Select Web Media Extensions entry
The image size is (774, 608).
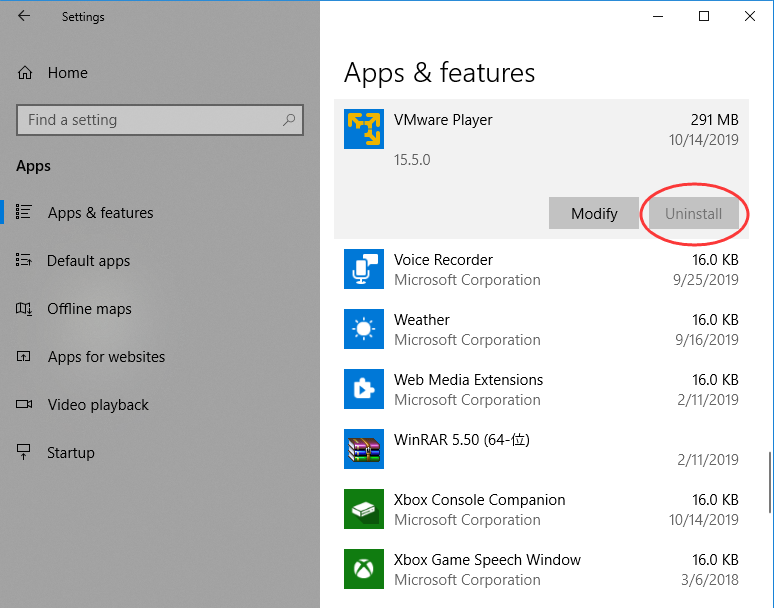[542, 389]
